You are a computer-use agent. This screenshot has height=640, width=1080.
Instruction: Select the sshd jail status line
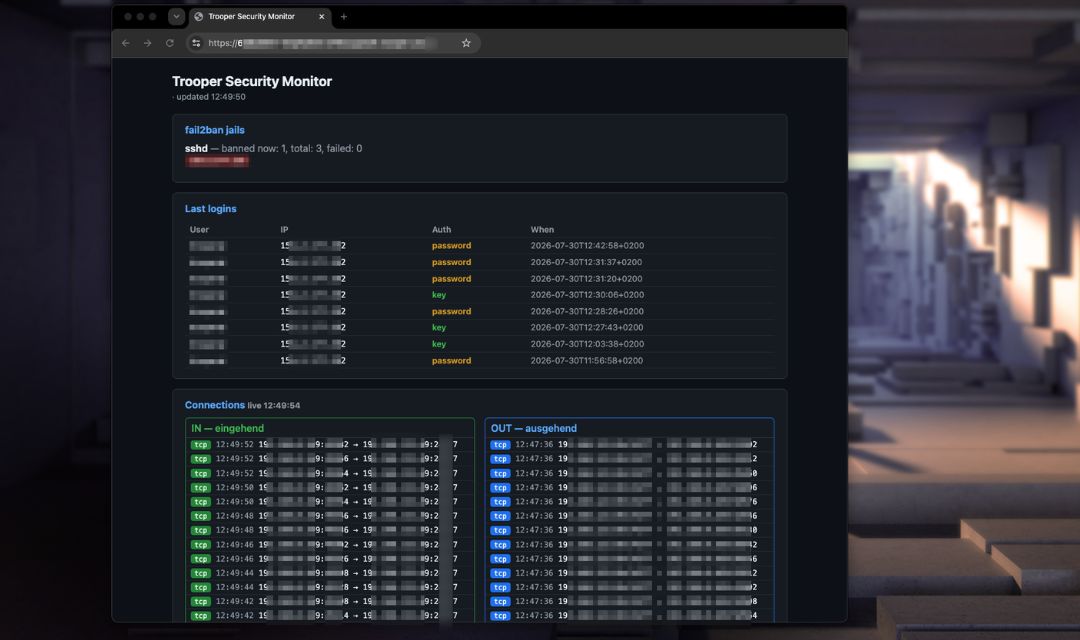(273, 148)
